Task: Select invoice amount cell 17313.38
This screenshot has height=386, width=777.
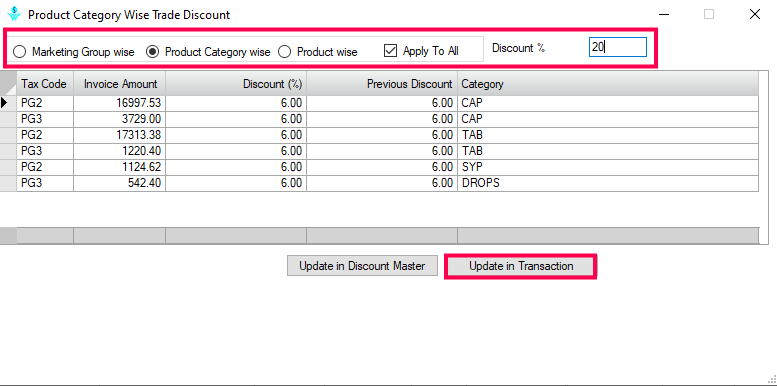Action: 119,135
